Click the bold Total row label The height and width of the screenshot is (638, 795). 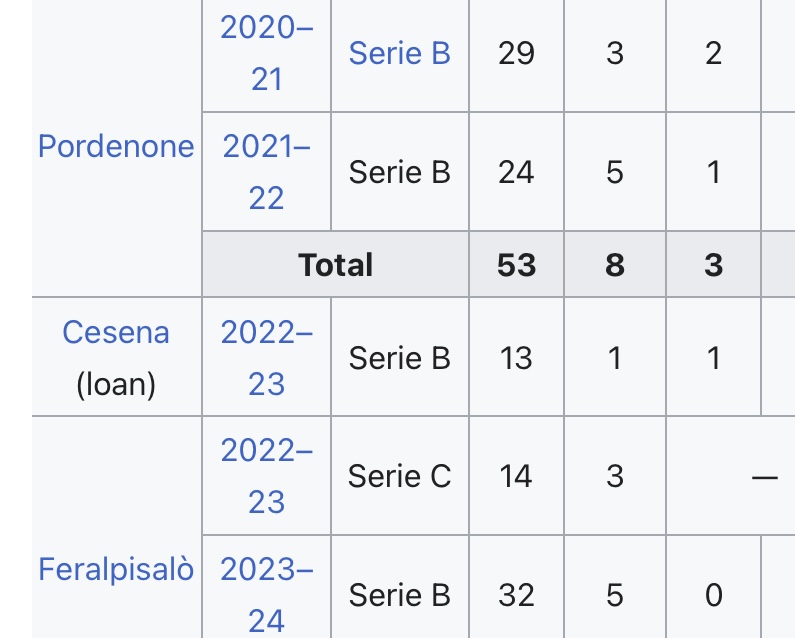(x=336, y=265)
